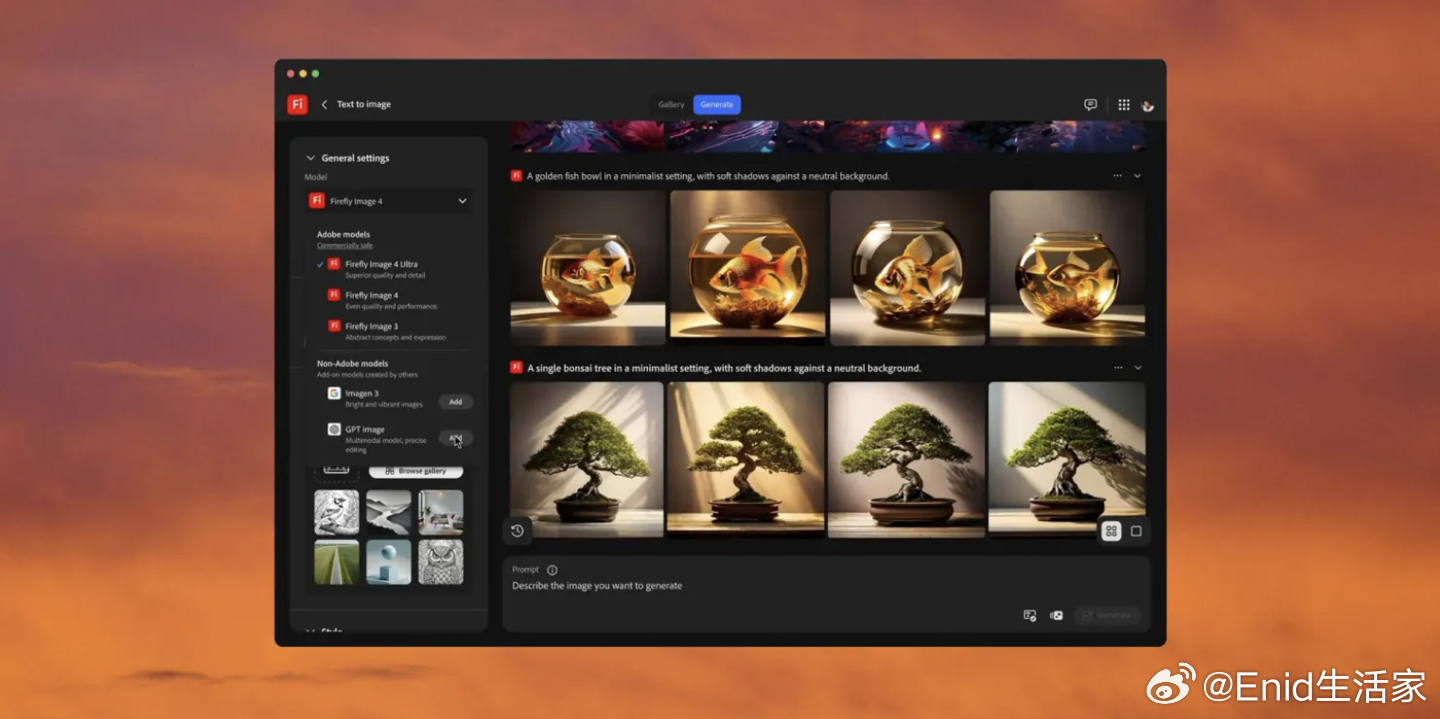The image size is (1440, 719).
Task: Select the living room interior reference thumbnail
Action: pyautogui.click(x=440, y=512)
